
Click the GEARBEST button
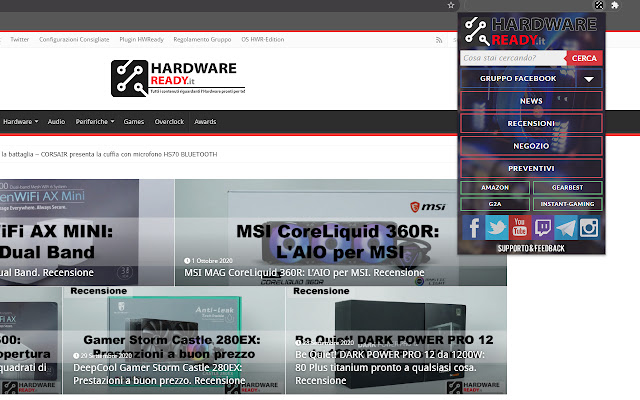pos(567,187)
